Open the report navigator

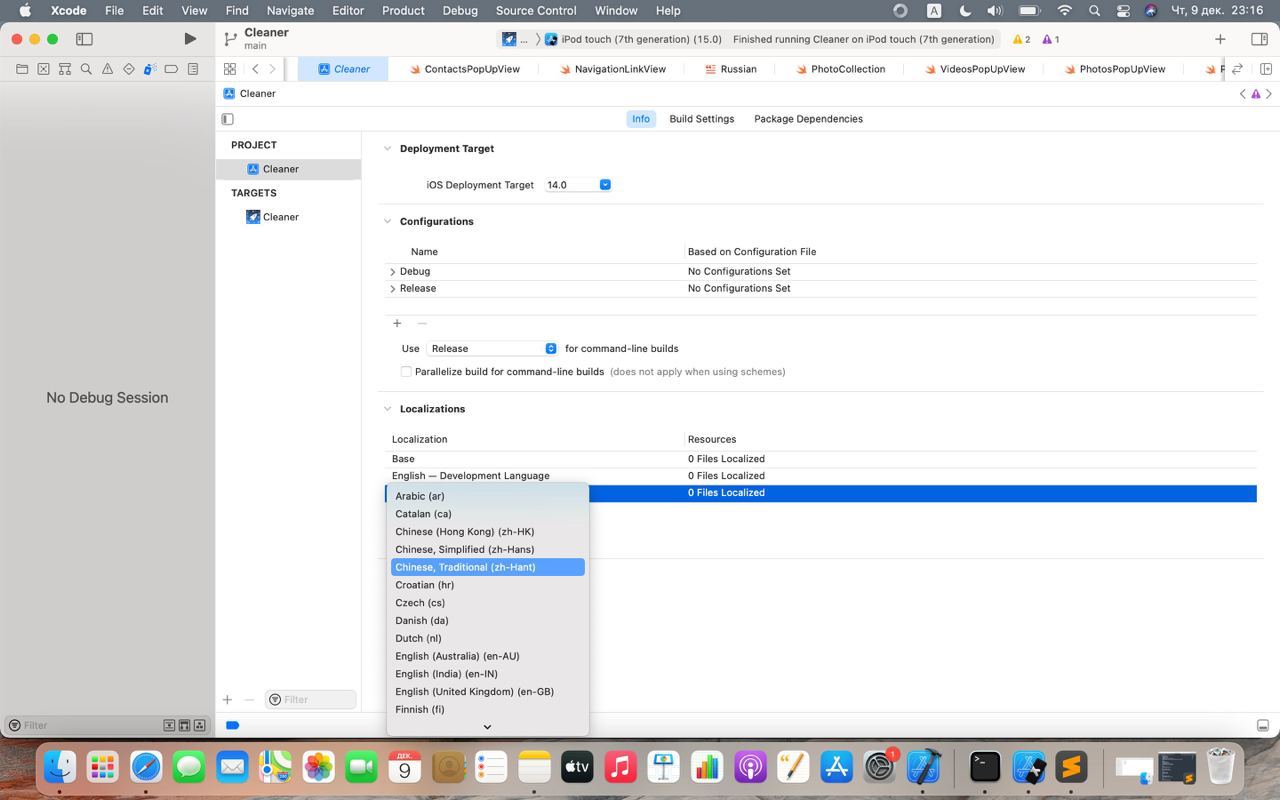(x=193, y=69)
